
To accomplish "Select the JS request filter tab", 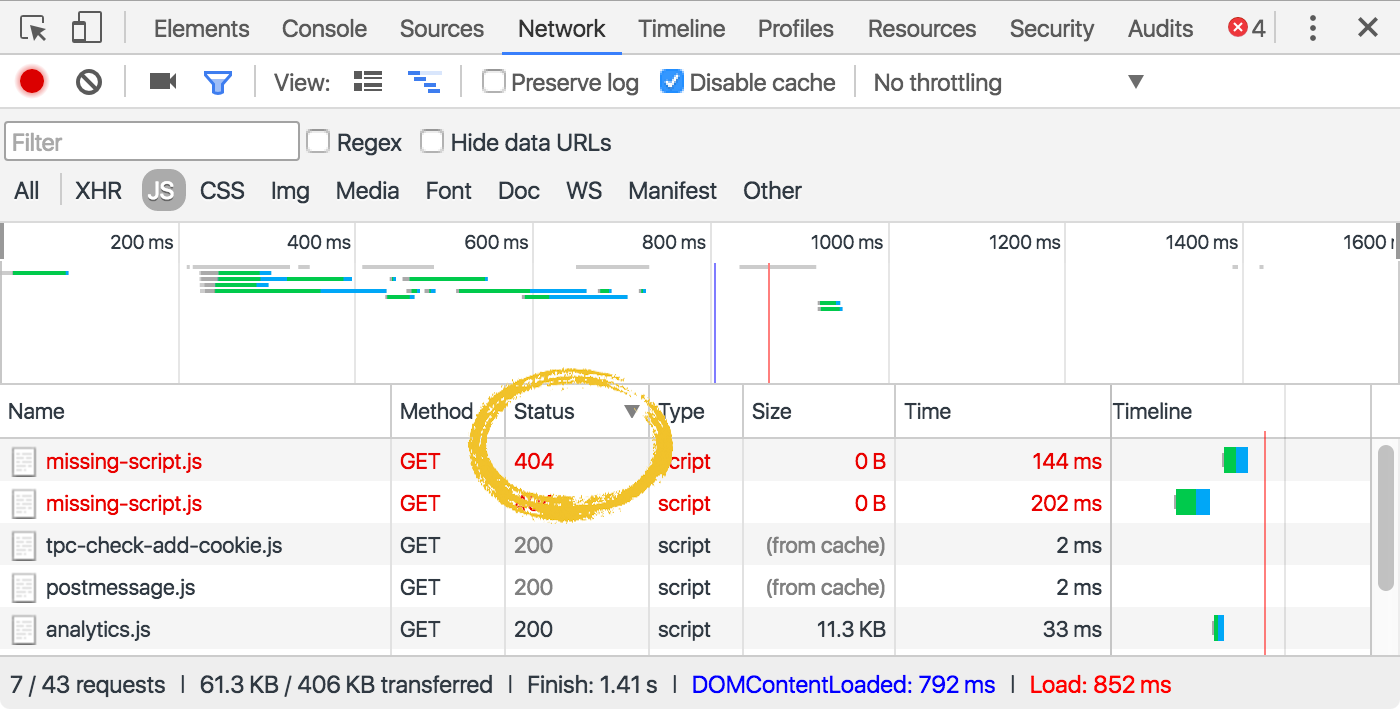I will [x=163, y=190].
